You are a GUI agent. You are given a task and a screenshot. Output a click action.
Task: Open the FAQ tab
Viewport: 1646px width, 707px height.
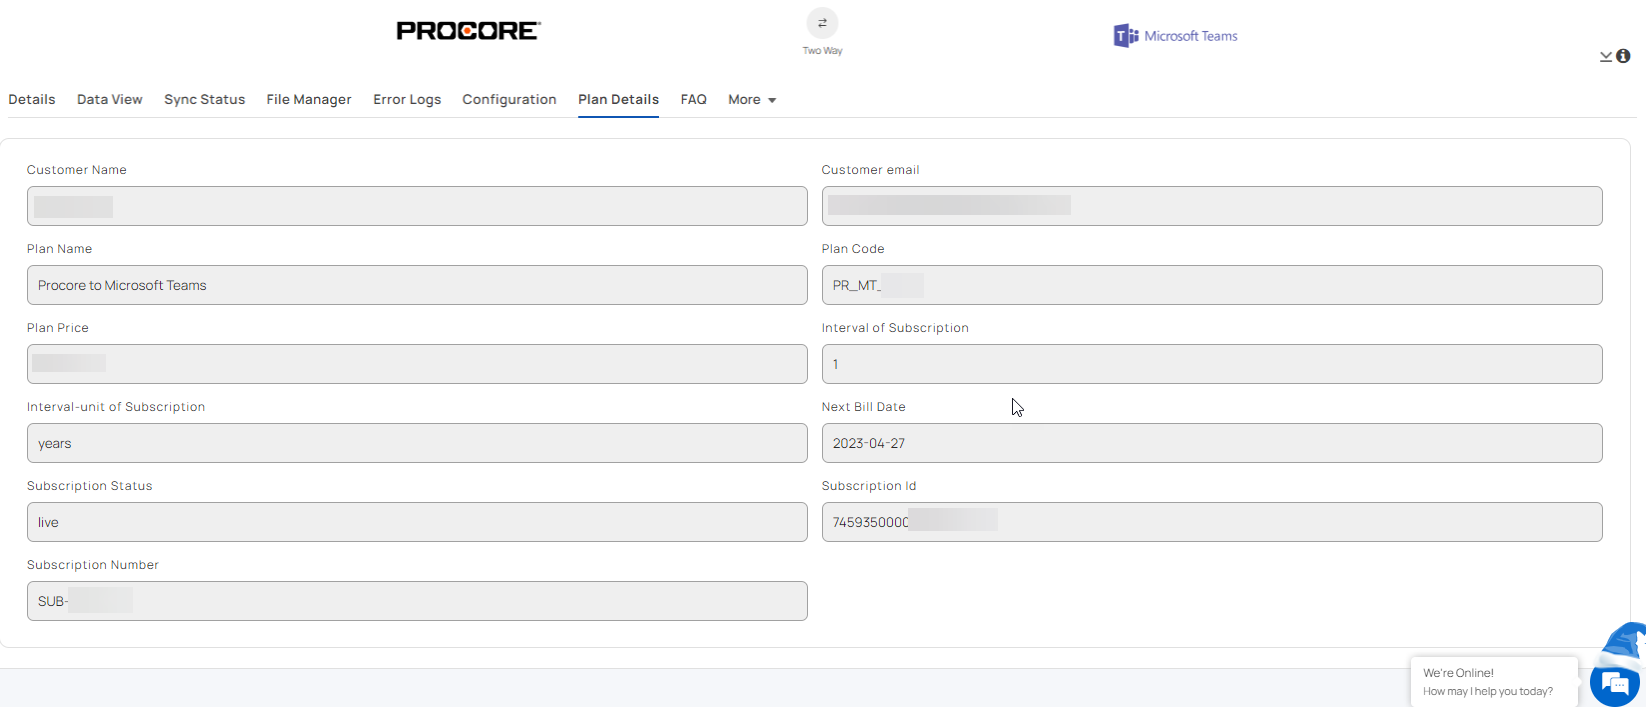[x=694, y=99]
